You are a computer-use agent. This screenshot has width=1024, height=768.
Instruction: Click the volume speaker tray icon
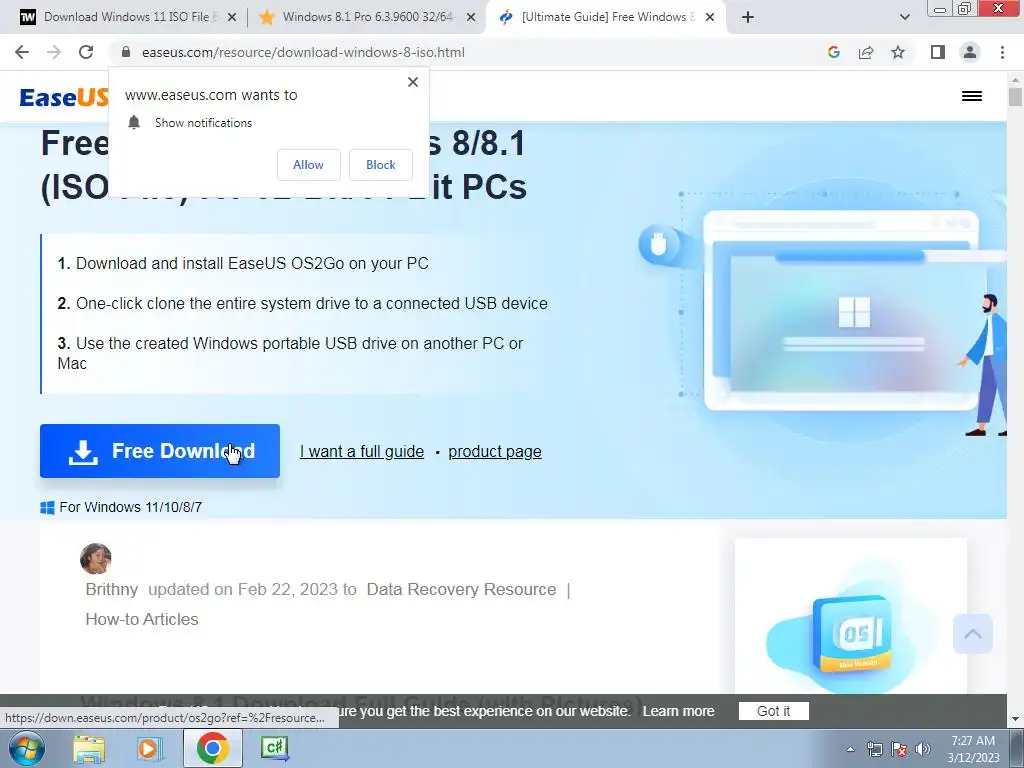(x=923, y=749)
